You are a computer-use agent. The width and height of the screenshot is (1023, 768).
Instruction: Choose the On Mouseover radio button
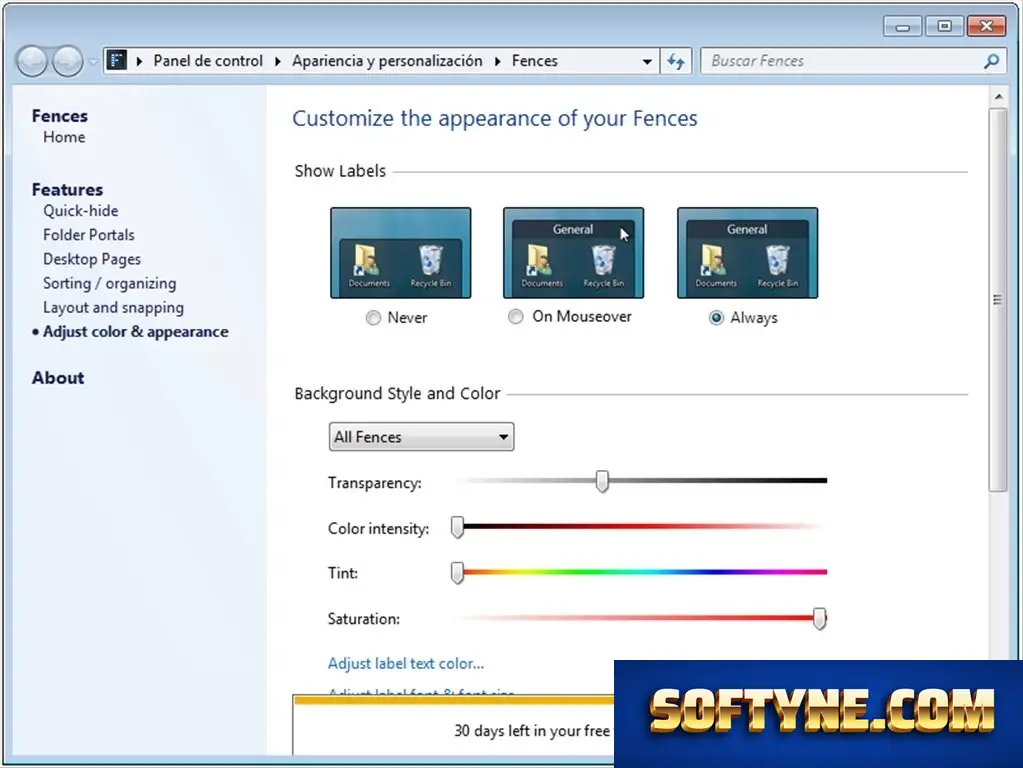515,316
